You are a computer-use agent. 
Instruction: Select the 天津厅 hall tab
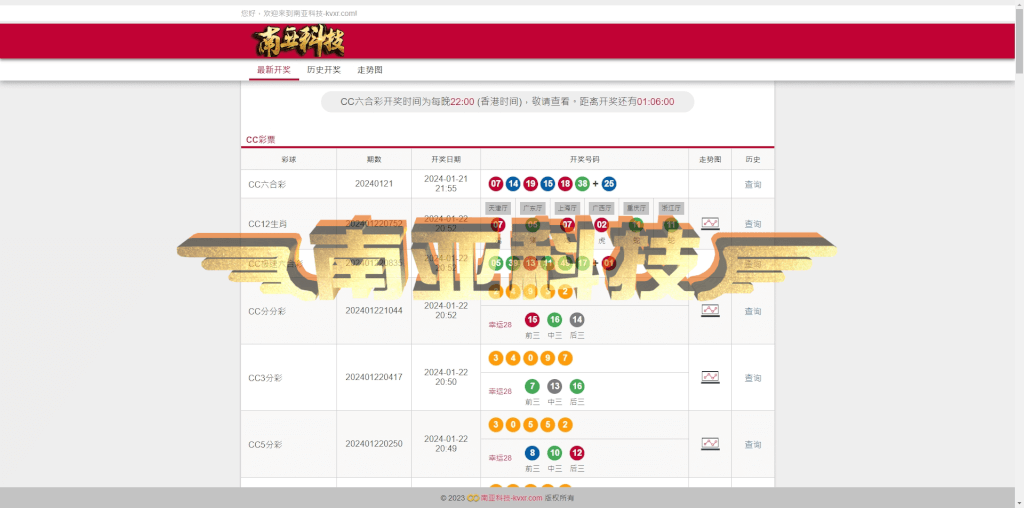coord(498,208)
